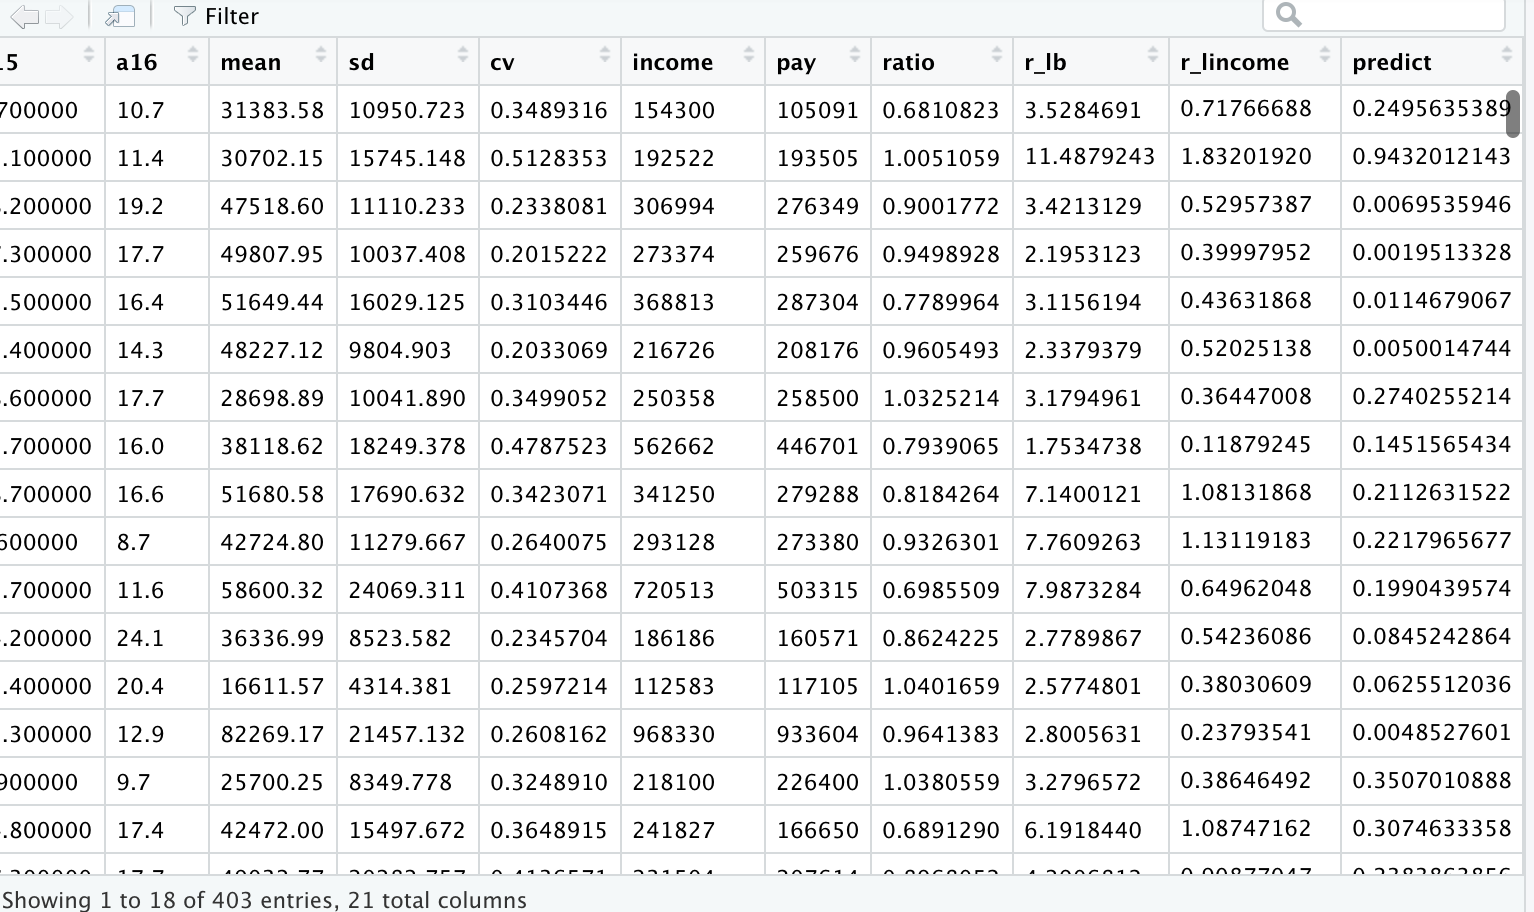Viewport: 1534px width, 912px height.
Task: Click ratio cell 1.0051059
Action: click(x=941, y=158)
